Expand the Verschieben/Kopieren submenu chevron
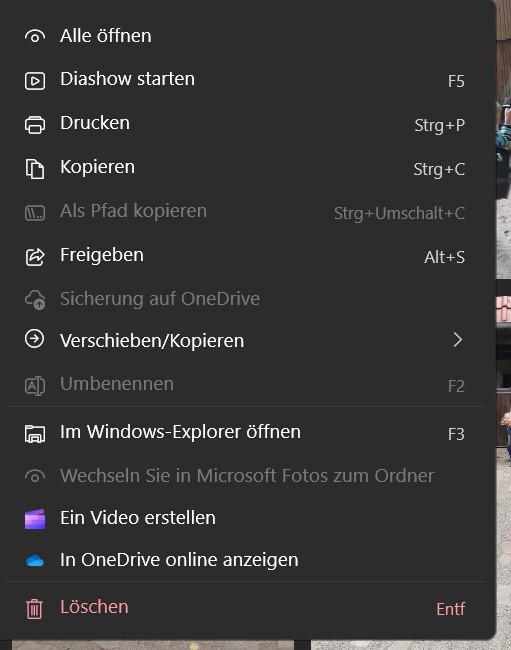511x650 pixels. (x=458, y=340)
